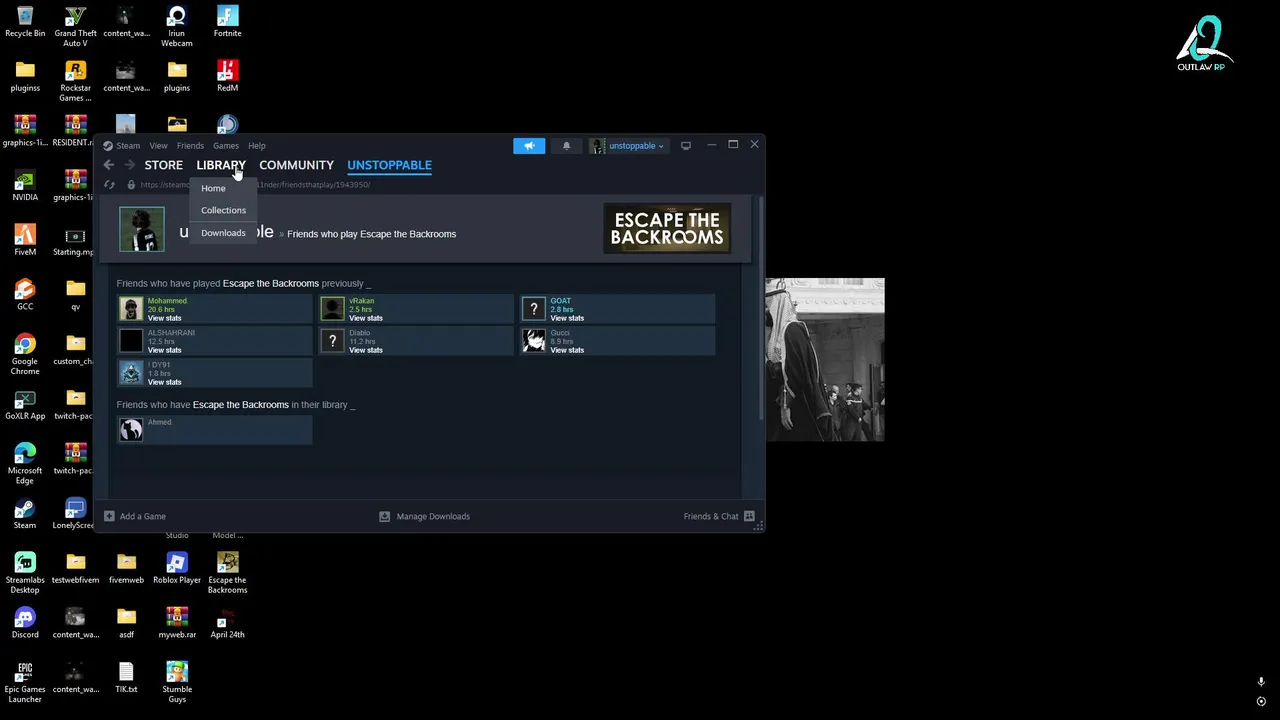Image resolution: width=1280 pixels, height=720 pixels.
Task: Open the TIK.txt file on desktop
Action: click(x=126, y=677)
